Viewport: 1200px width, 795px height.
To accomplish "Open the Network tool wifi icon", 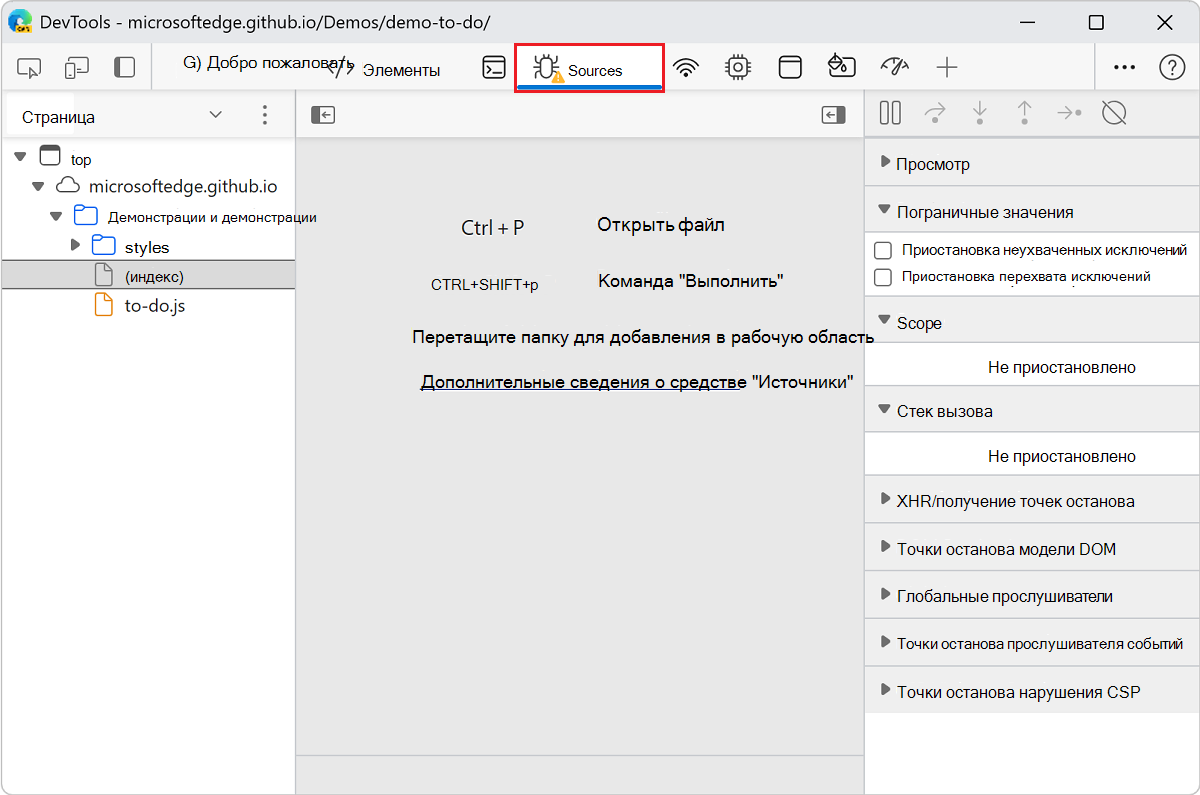I will (x=685, y=68).
